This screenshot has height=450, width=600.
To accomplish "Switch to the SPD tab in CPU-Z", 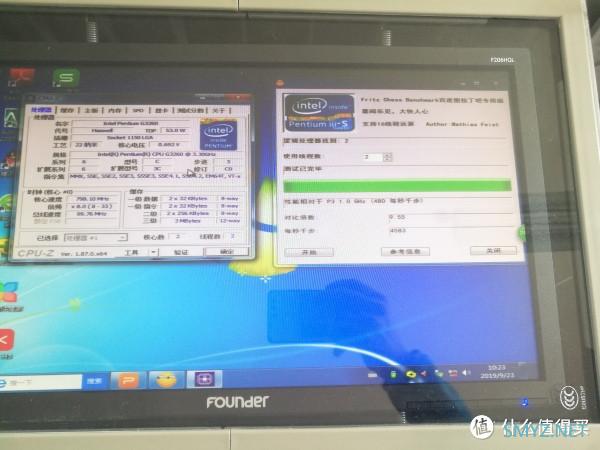I will (138, 111).
